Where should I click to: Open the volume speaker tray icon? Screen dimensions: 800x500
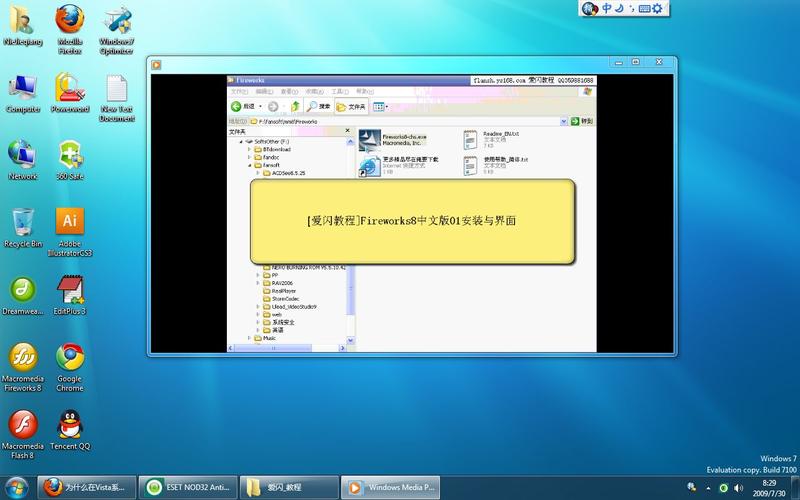coord(738,488)
